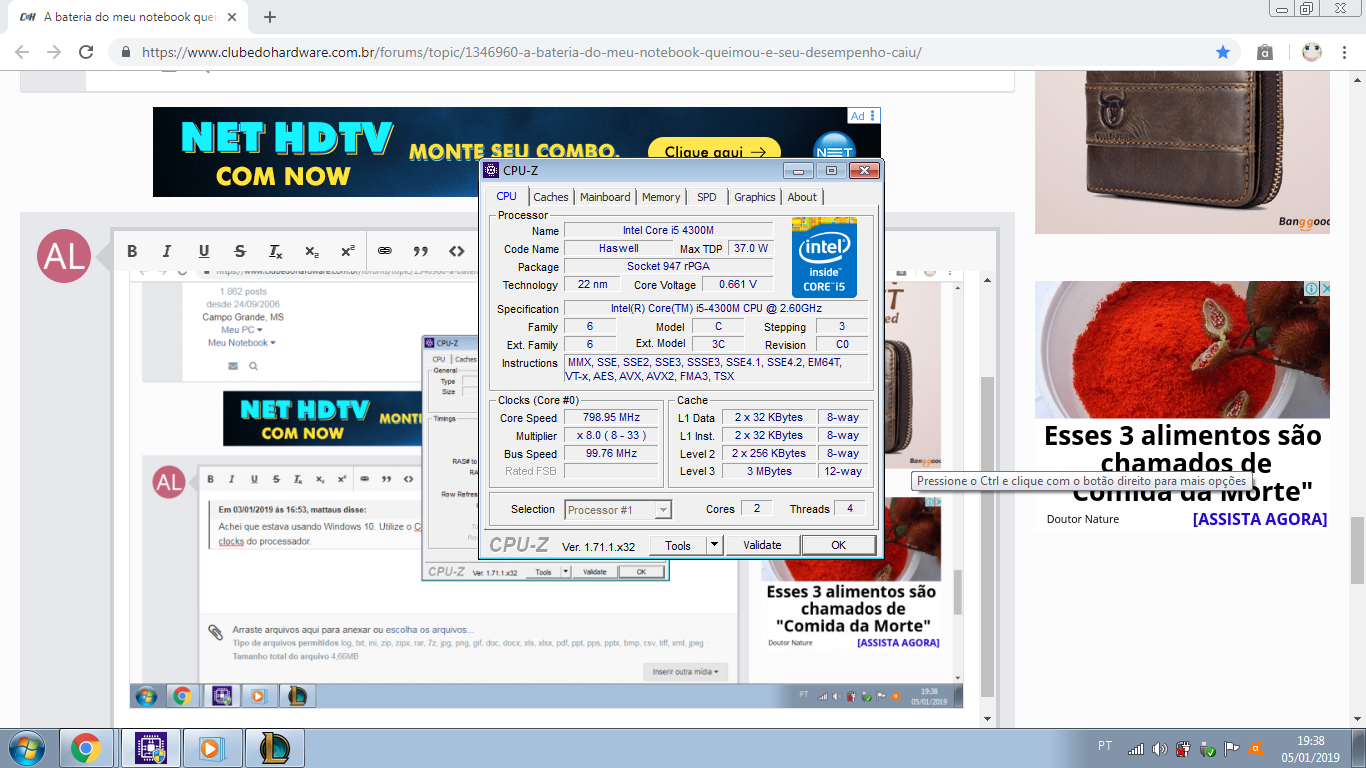Click the CPU-Z icon in the taskbar

pyautogui.click(x=150, y=748)
